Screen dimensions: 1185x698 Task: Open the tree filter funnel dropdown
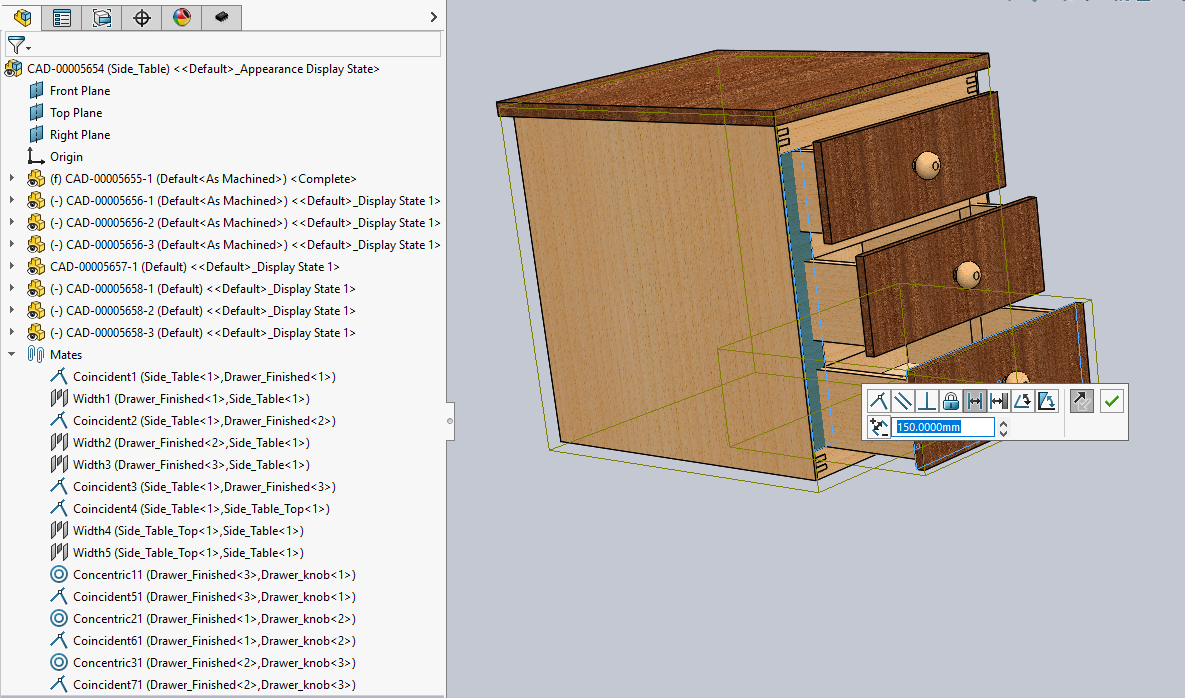(x=19, y=45)
